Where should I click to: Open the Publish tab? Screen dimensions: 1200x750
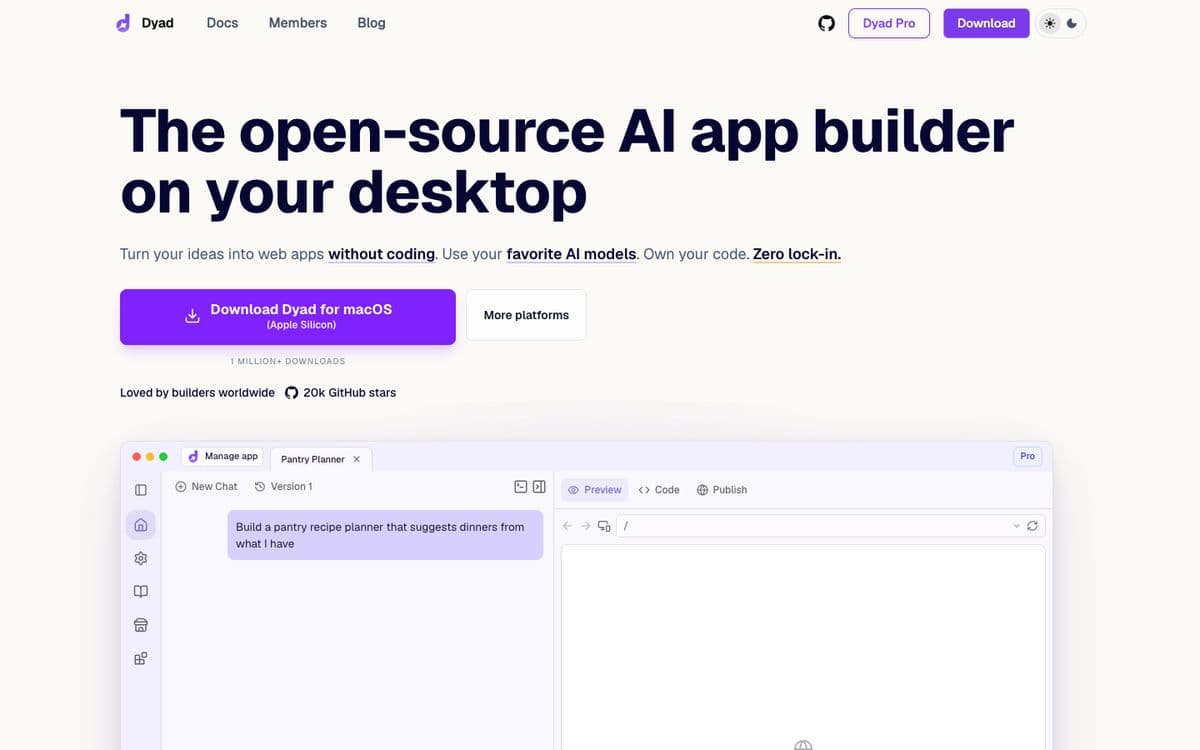pos(722,490)
